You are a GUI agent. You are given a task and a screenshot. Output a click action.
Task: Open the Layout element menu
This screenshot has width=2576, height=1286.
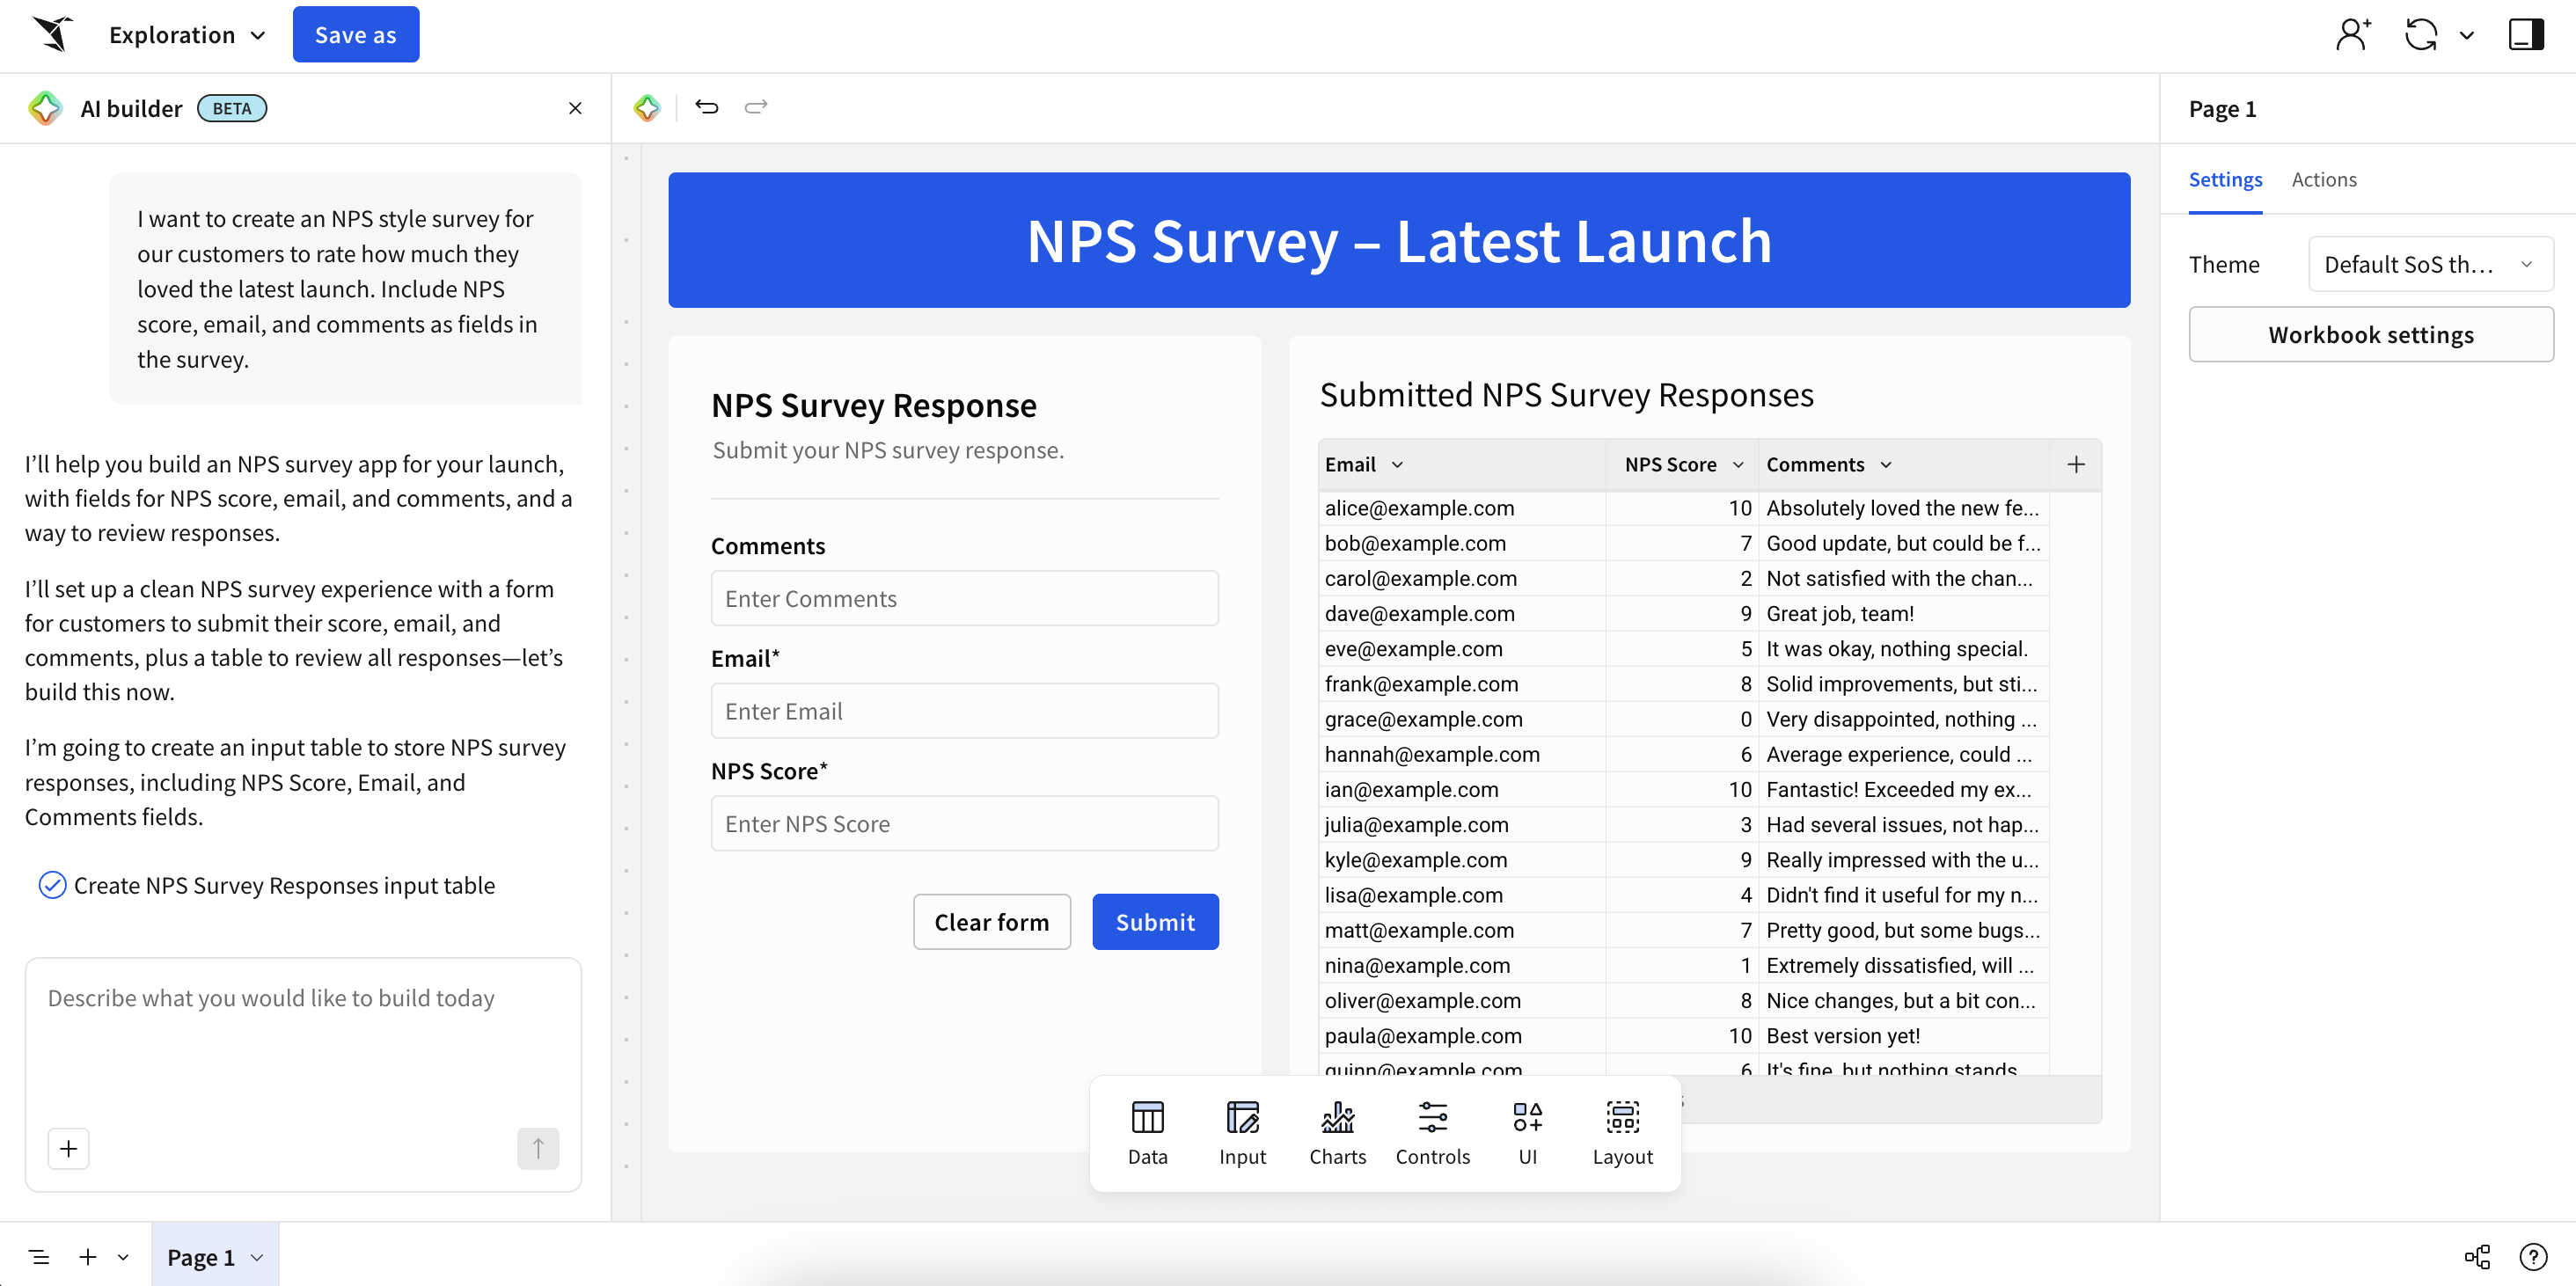pos(1622,1132)
